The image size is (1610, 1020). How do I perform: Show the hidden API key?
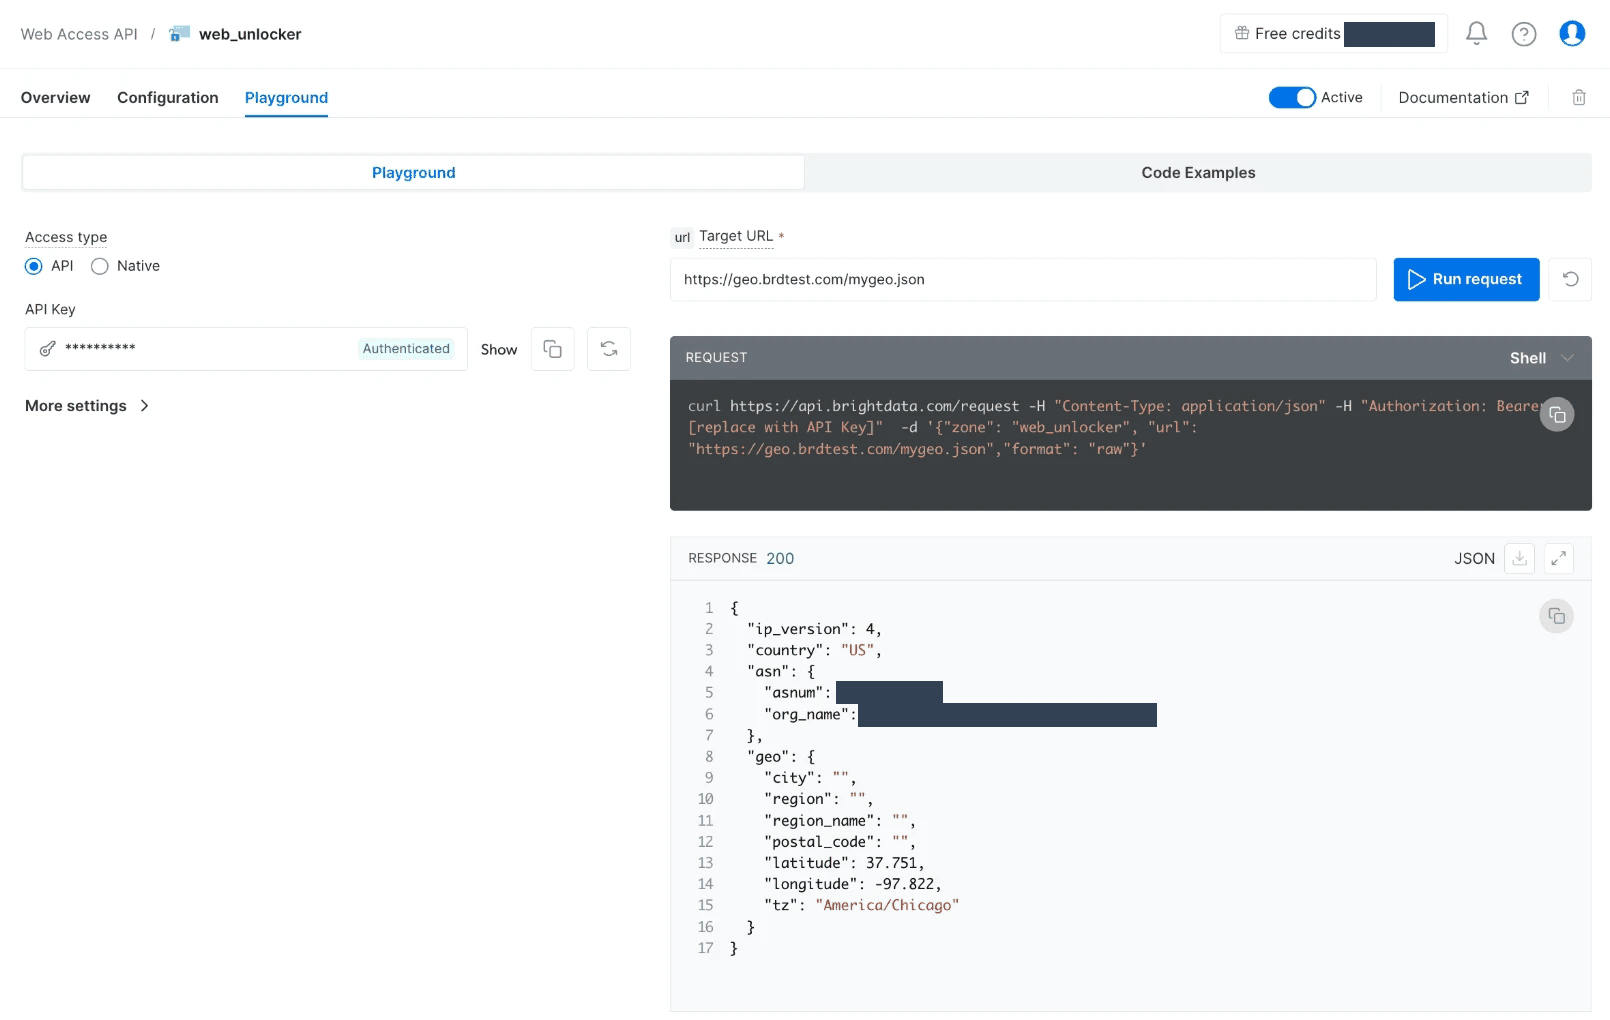pyautogui.click(x=499, y=349)
